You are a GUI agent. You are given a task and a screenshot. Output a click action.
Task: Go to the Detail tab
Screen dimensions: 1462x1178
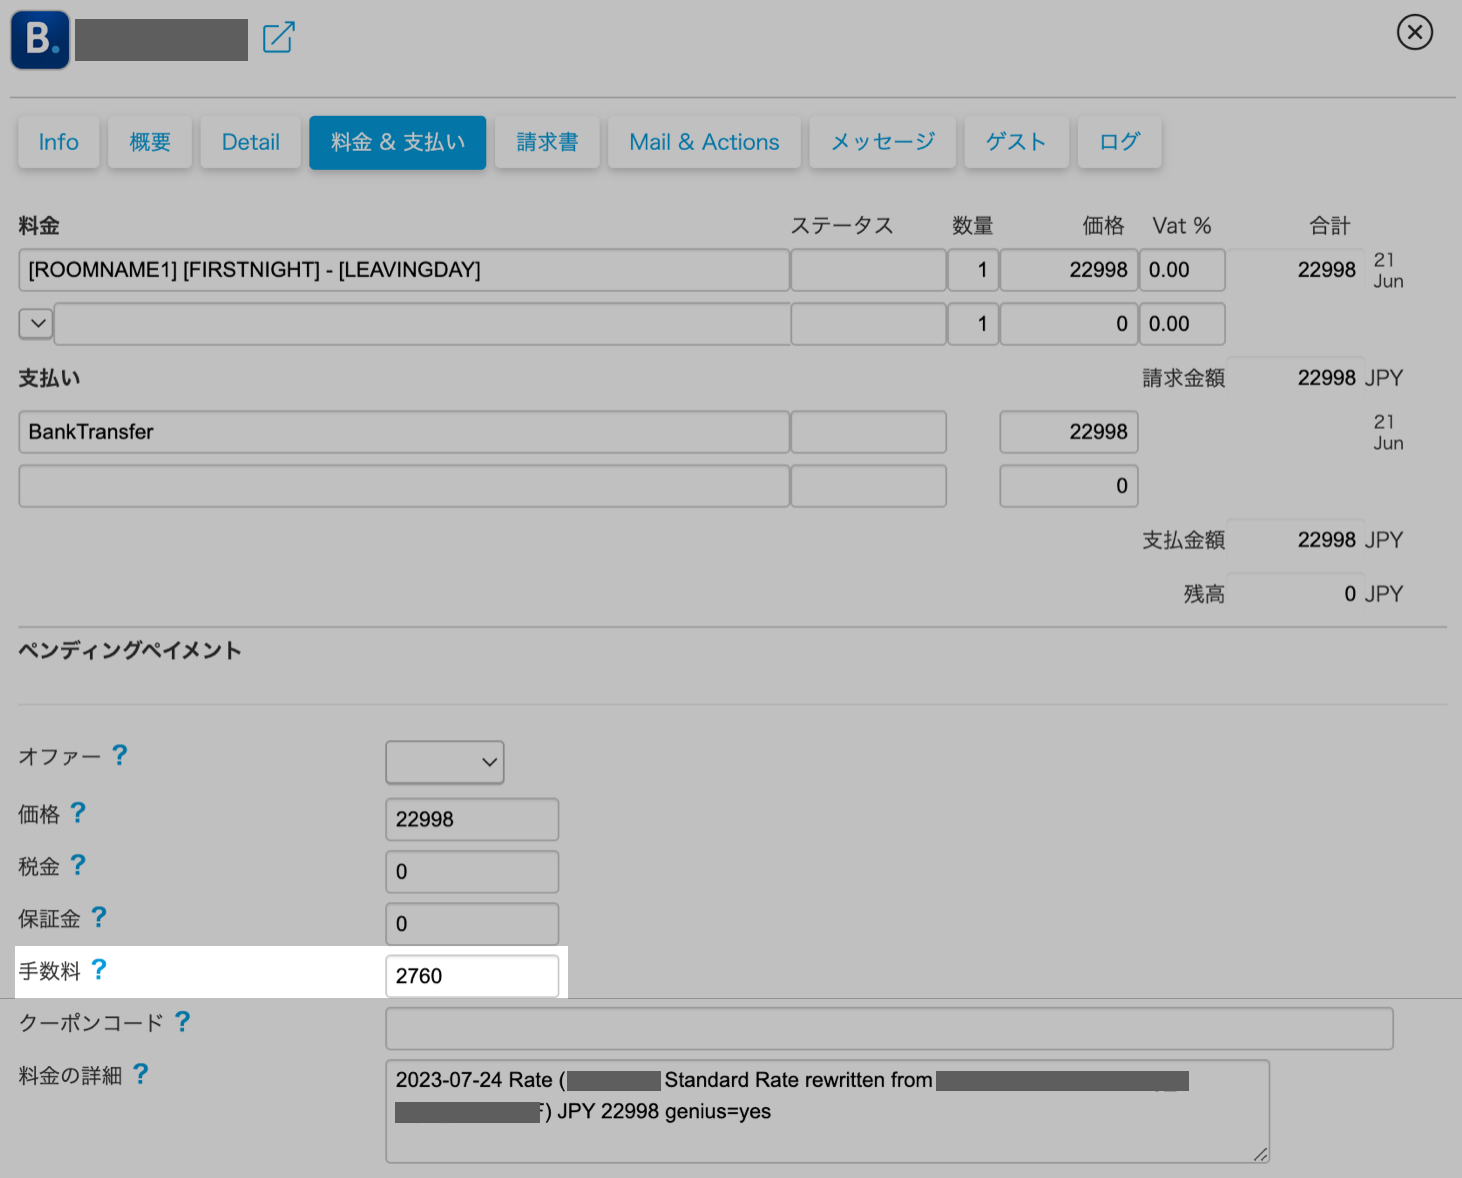[250, 142]
